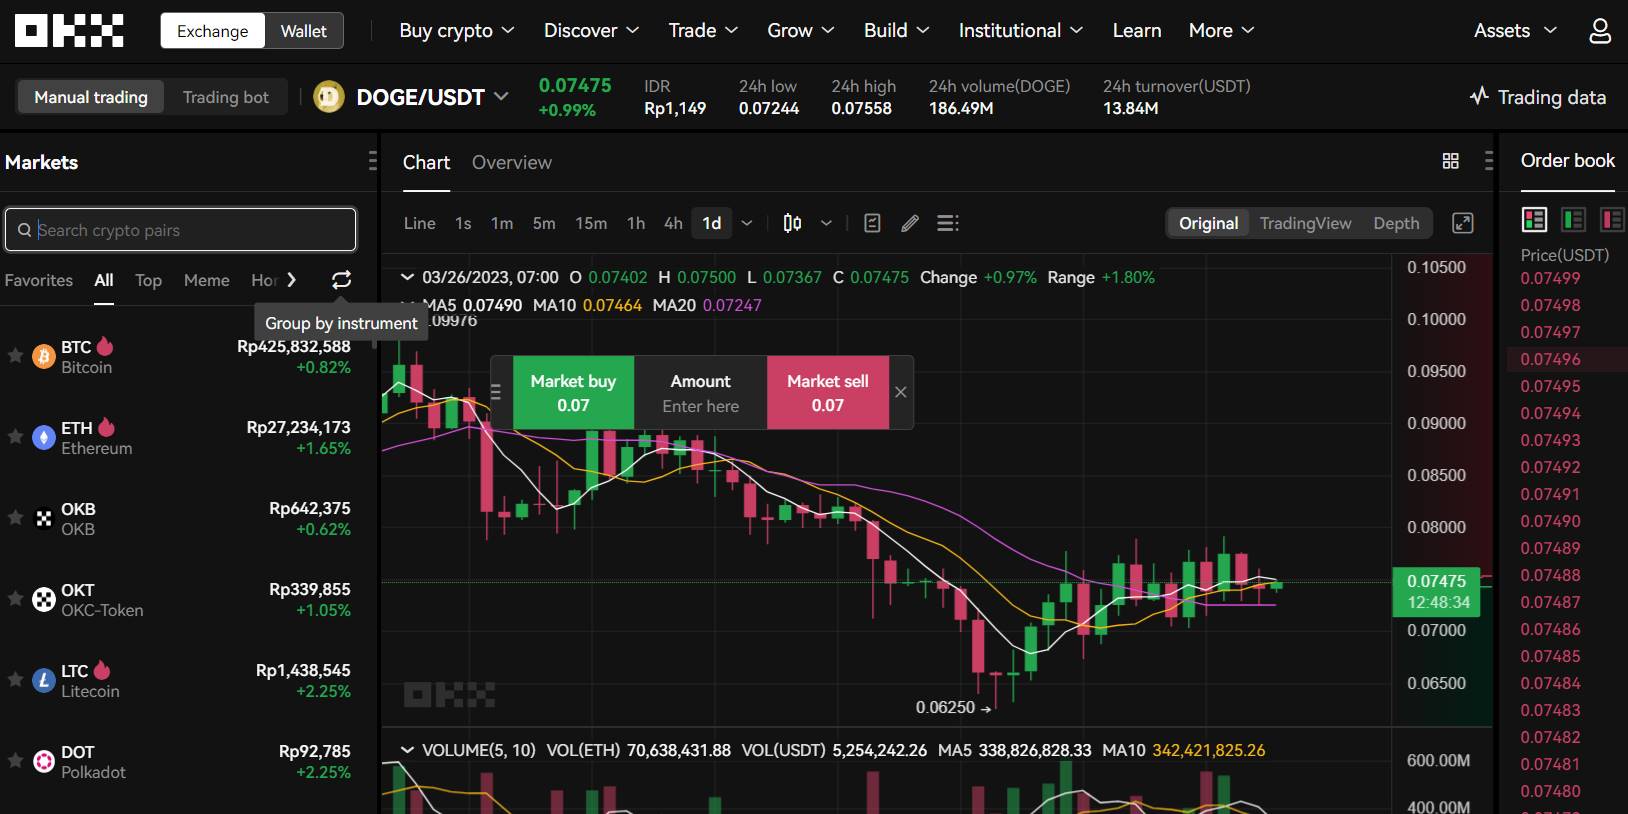The width and height of the screenshot is (1628, 814).
Task: Select the drawing pencil tool
Action: pos(910,223)
